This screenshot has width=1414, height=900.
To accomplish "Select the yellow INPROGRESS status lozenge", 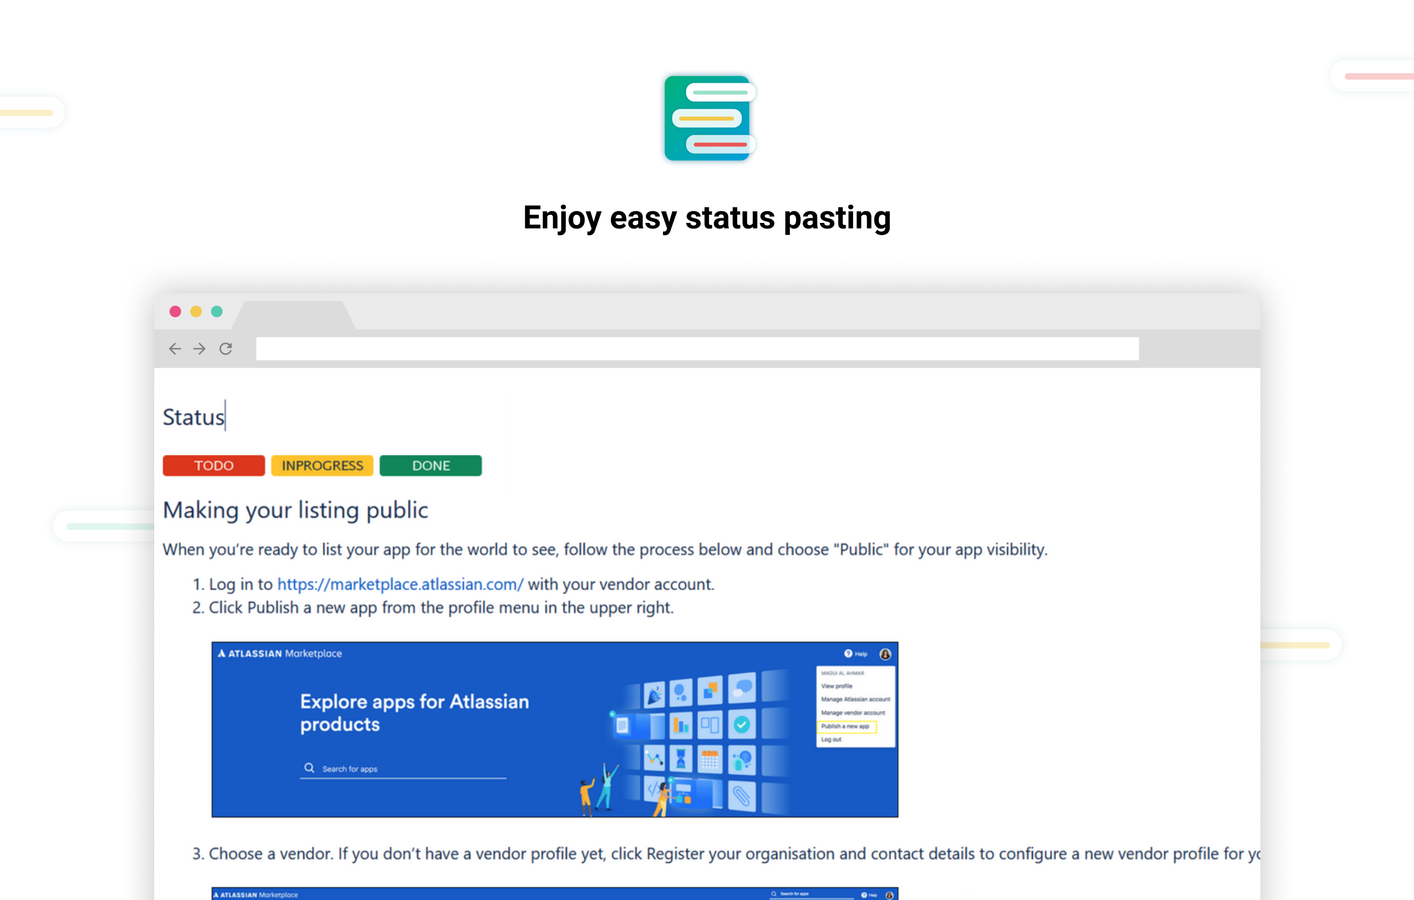I will coord(322,466).
